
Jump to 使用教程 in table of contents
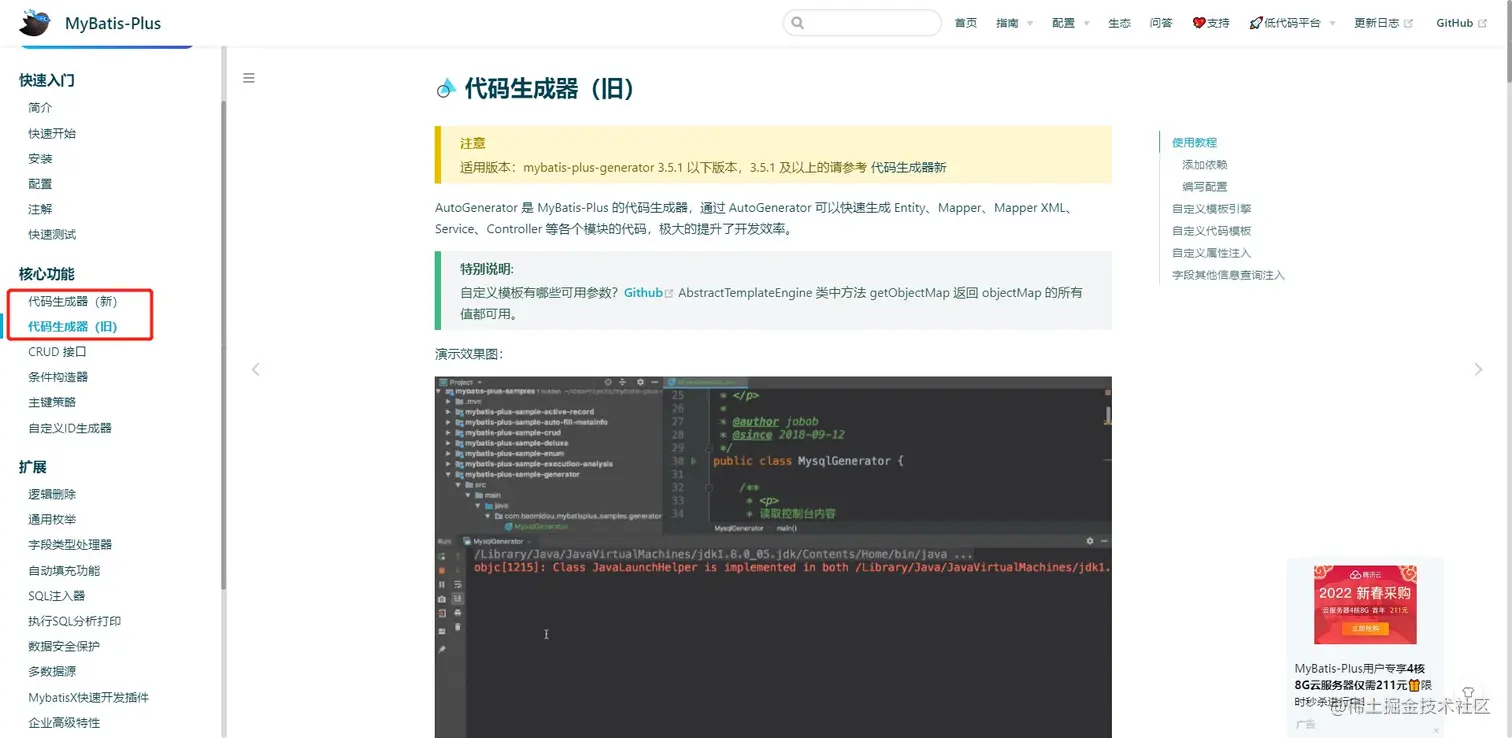(1194, 143)
